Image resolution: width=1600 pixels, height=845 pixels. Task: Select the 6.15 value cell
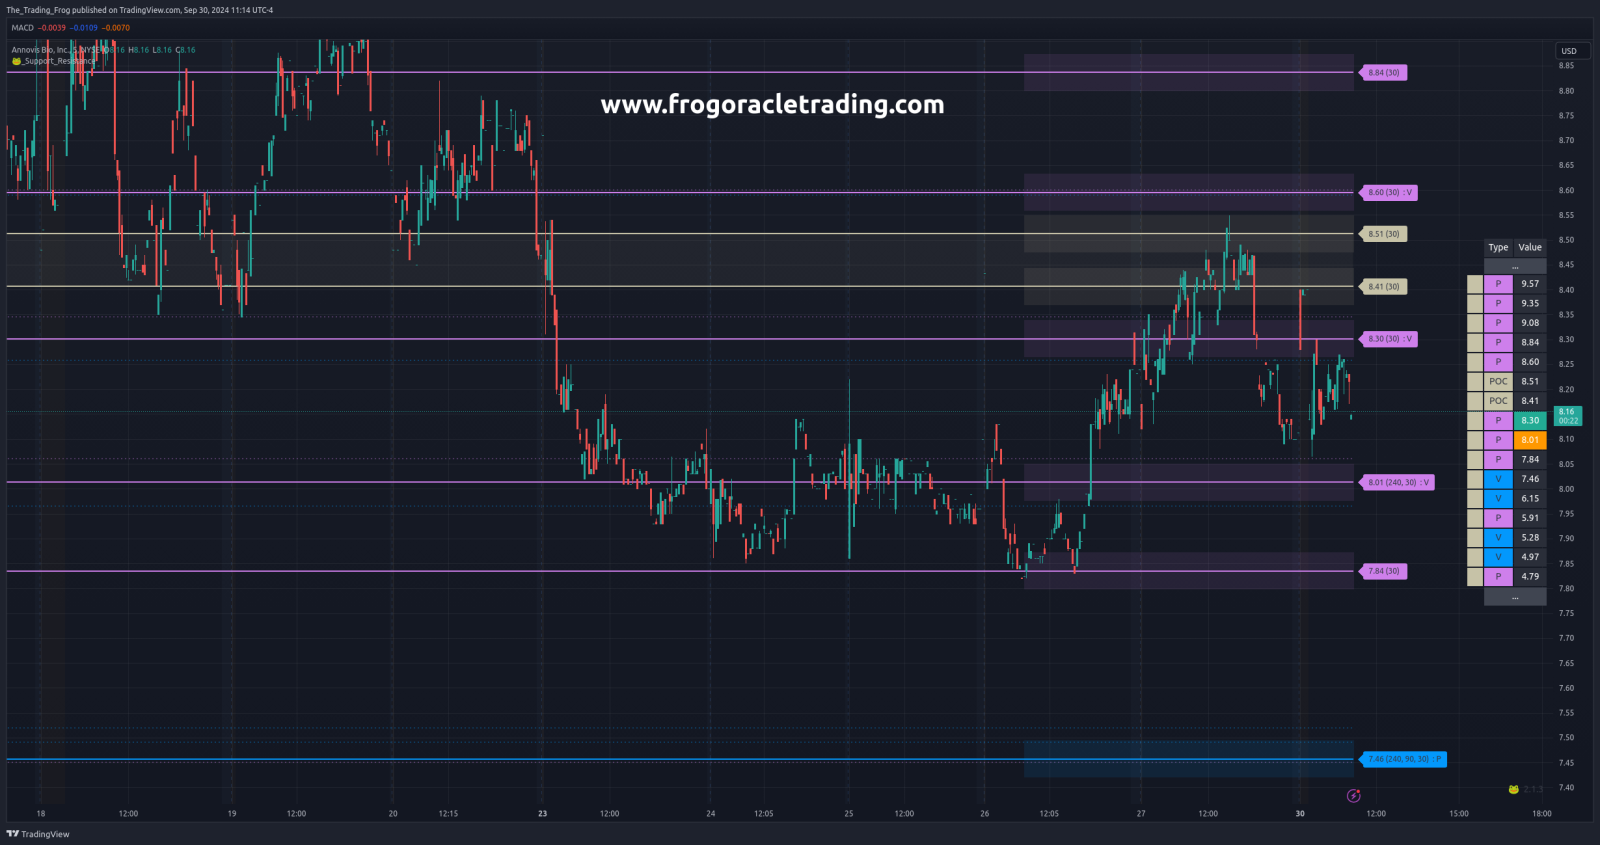click(1530, 498)
